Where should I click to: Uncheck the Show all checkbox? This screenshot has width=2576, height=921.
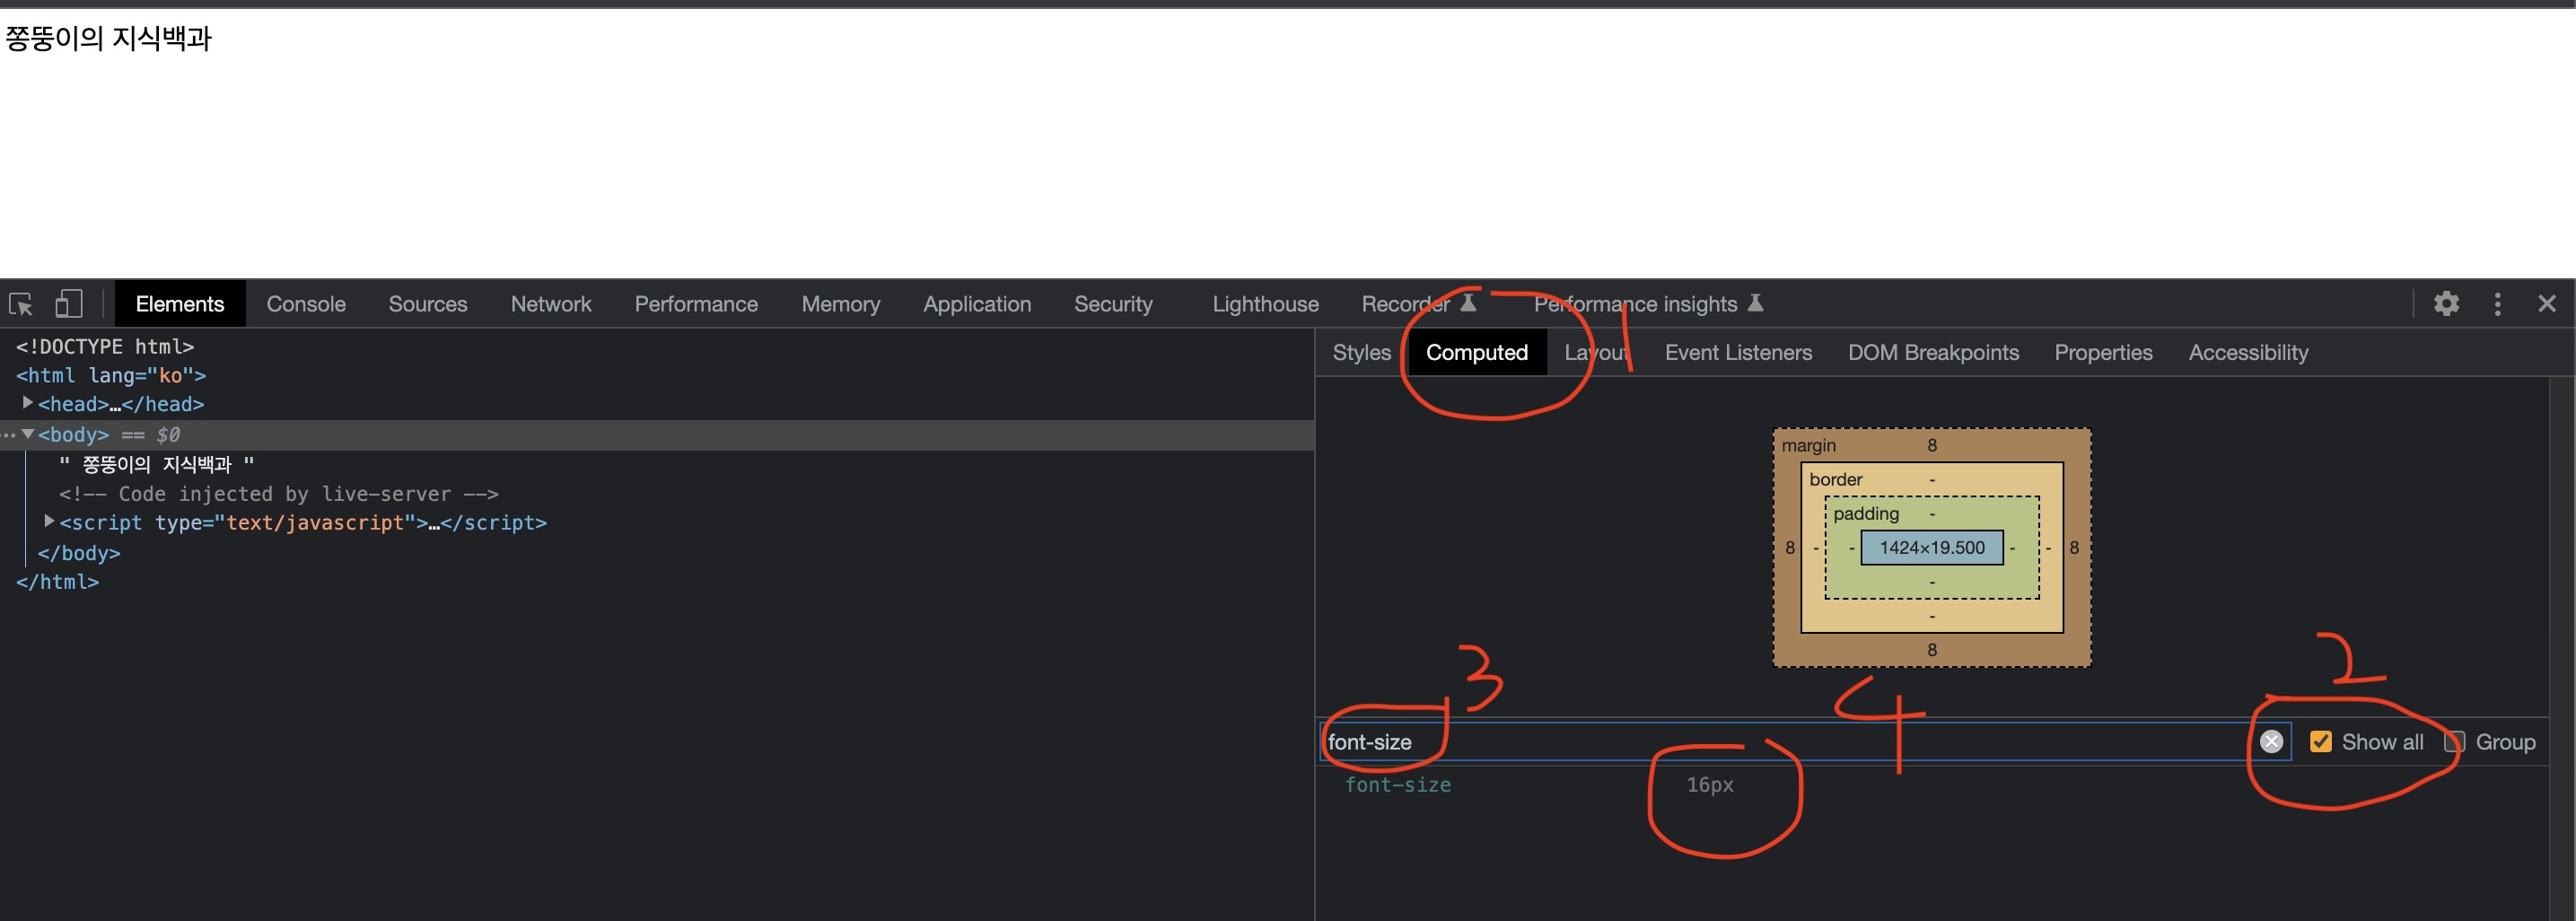[x=2320, y=741]
